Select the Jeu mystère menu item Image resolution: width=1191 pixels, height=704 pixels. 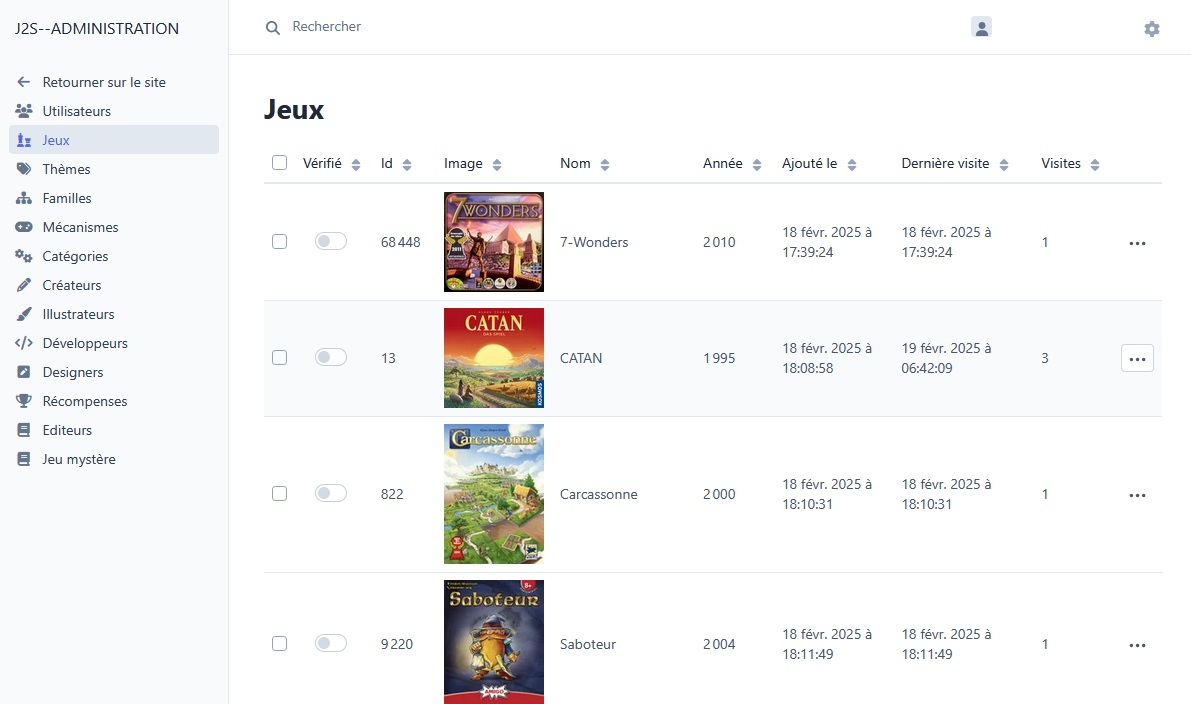coord(23,459)
